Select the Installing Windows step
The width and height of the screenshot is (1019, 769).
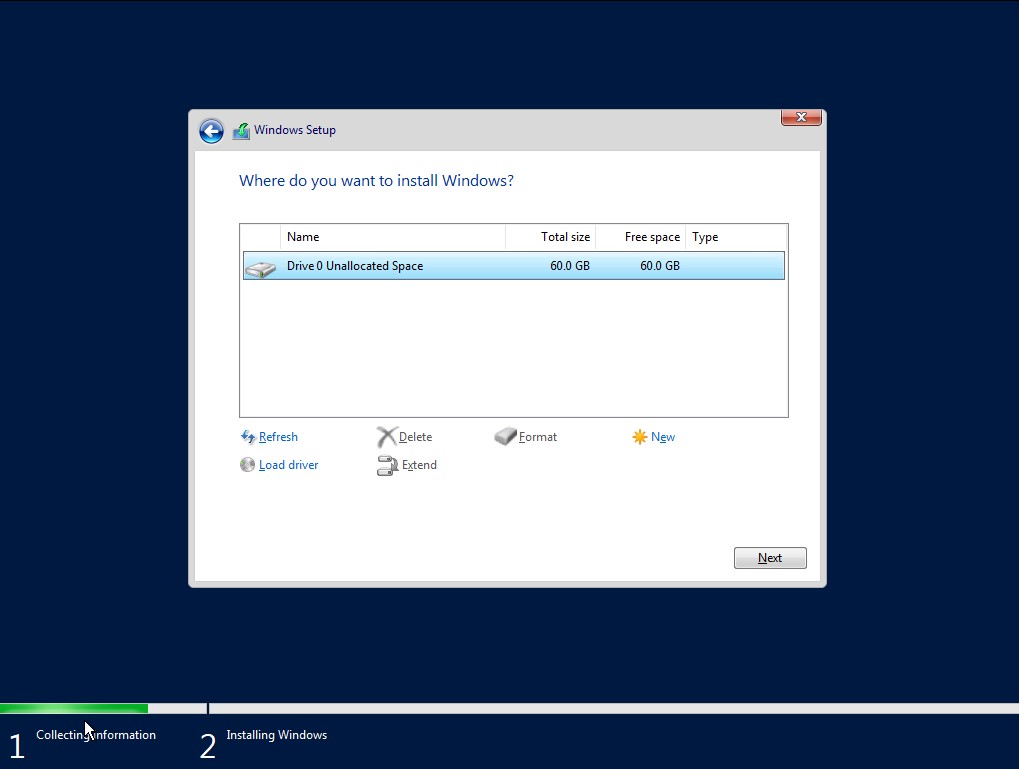click(276, 734)
